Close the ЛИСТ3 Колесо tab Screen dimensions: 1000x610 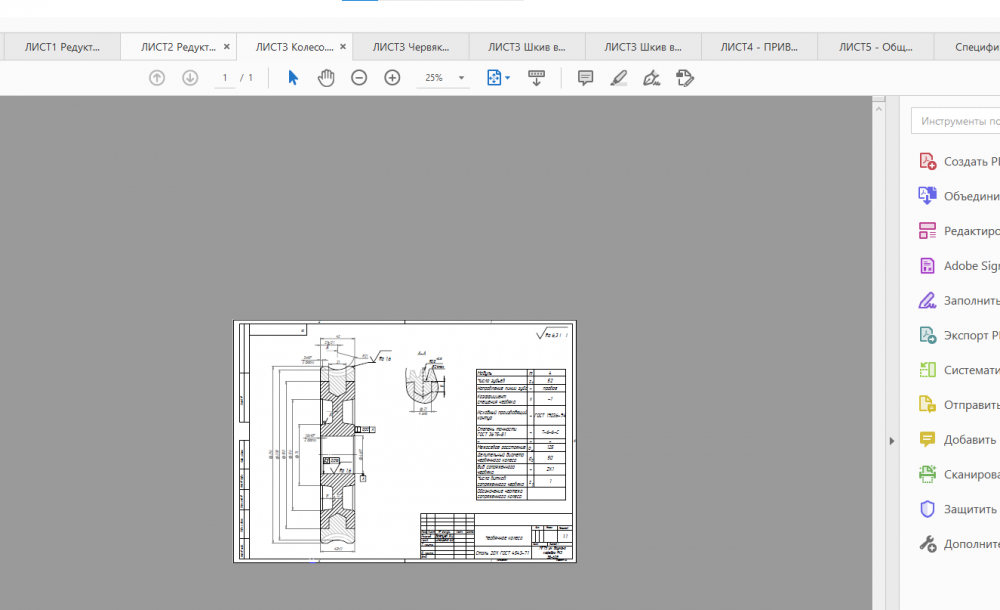[x=343, y=47]
